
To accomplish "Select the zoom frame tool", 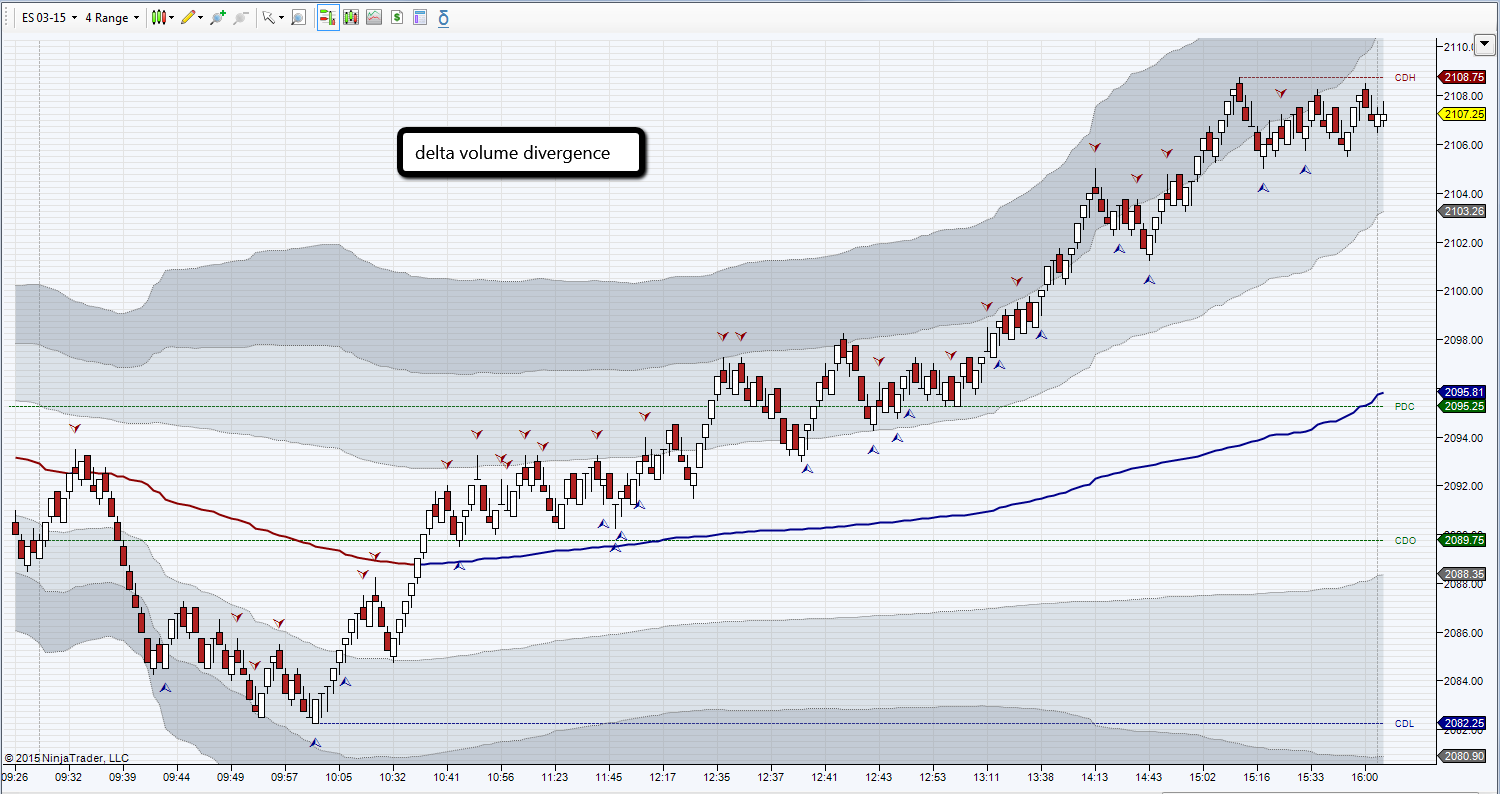I will pos(298,18).
